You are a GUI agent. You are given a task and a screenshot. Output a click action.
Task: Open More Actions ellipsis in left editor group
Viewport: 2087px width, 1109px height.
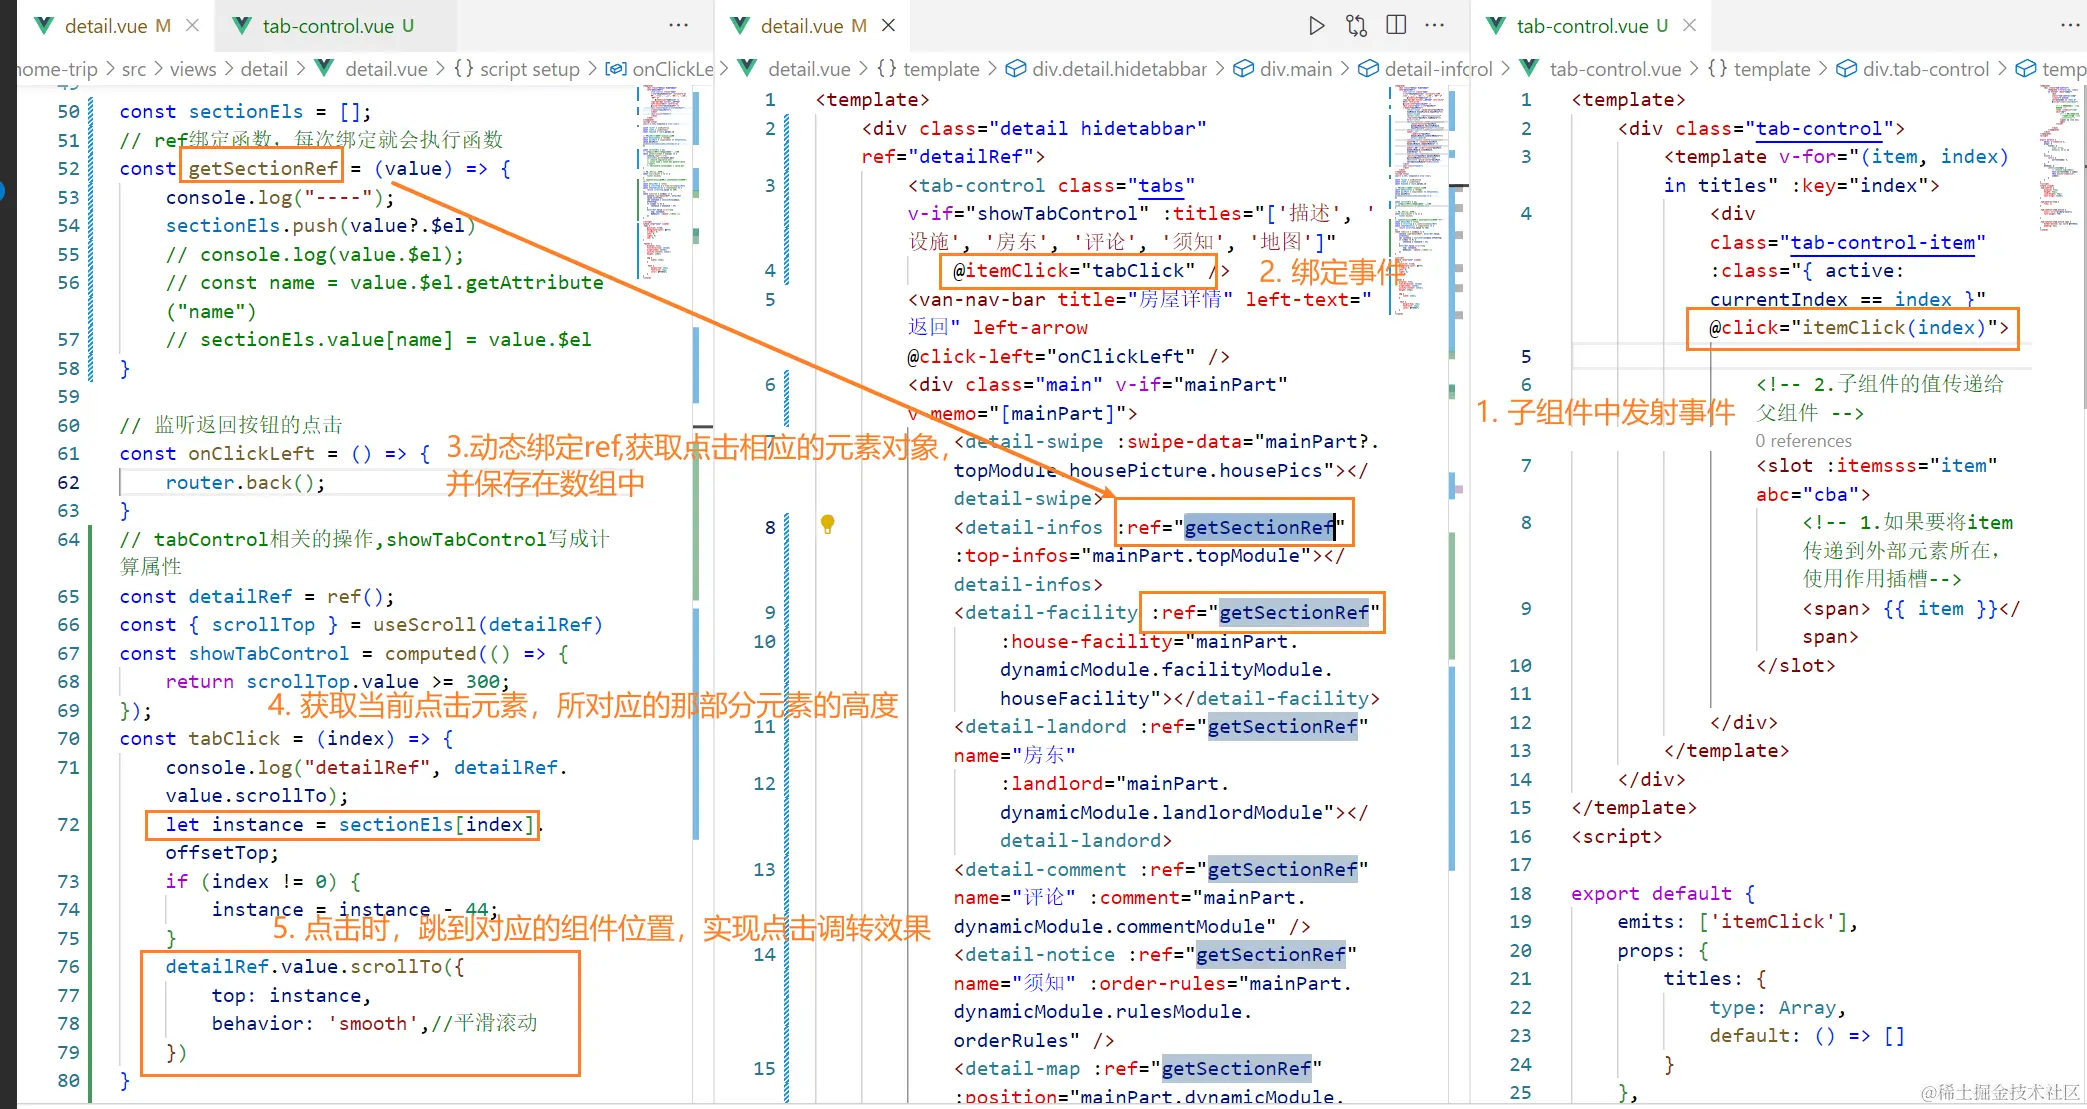pyautogui.click(x=679, y=26)
